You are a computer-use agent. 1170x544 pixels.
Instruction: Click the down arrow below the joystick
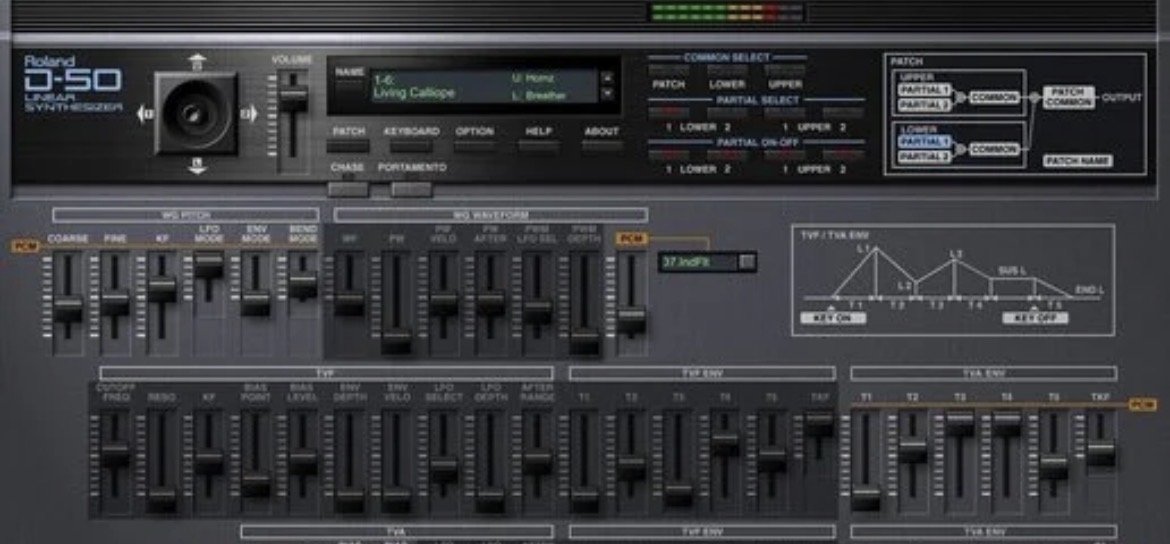pyautogui.click(x=197, y=166)
